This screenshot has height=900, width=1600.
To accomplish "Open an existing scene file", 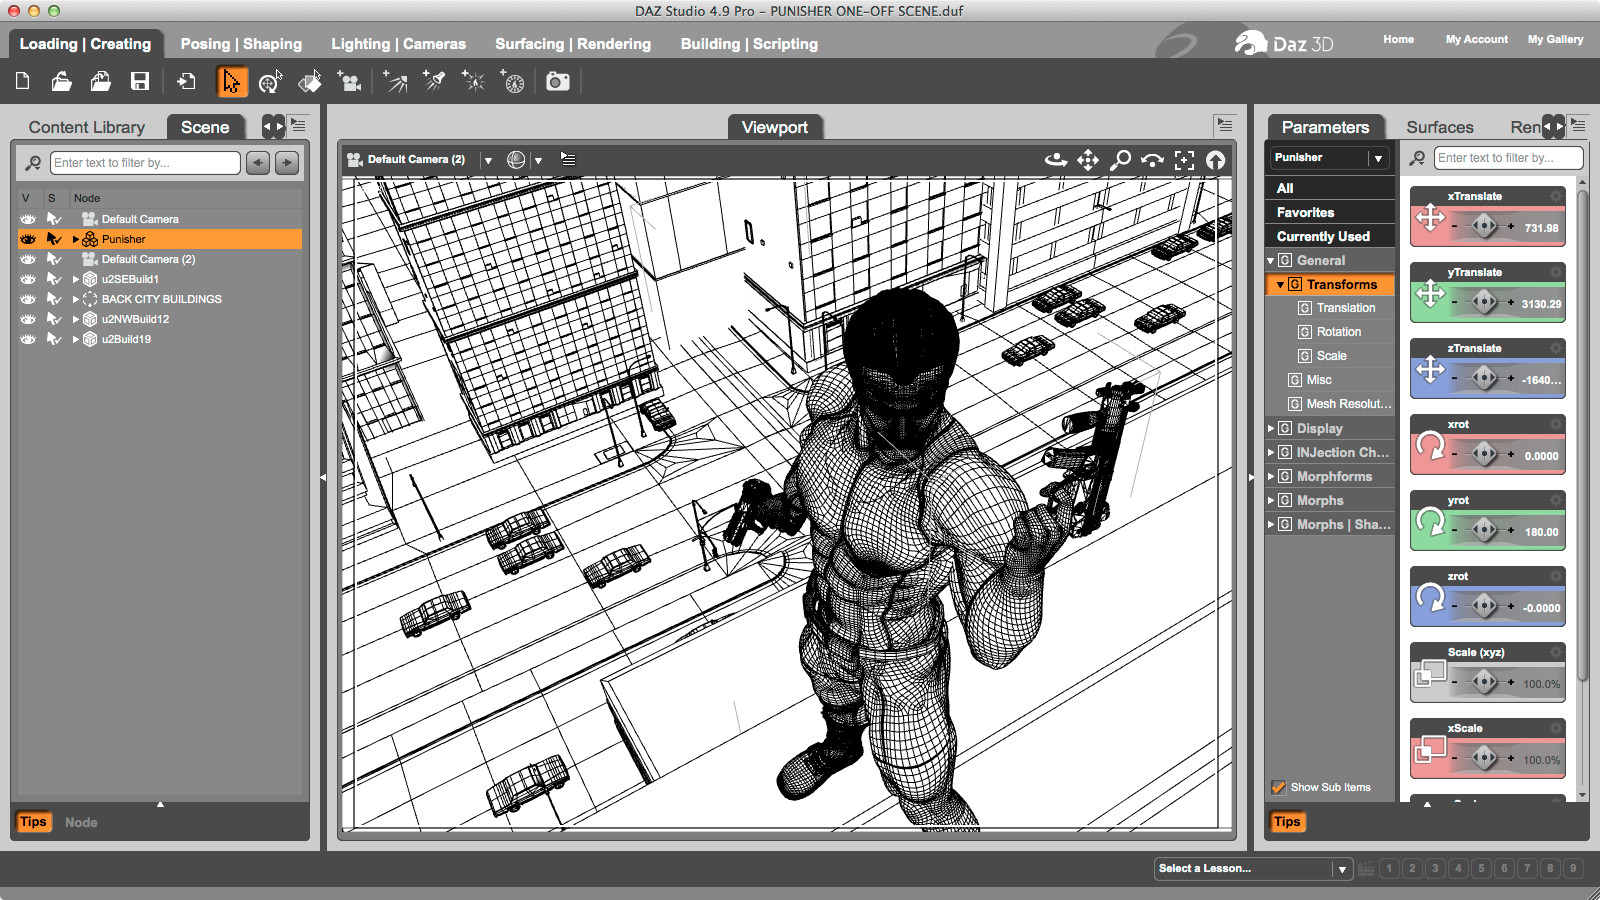I will 62,81.
